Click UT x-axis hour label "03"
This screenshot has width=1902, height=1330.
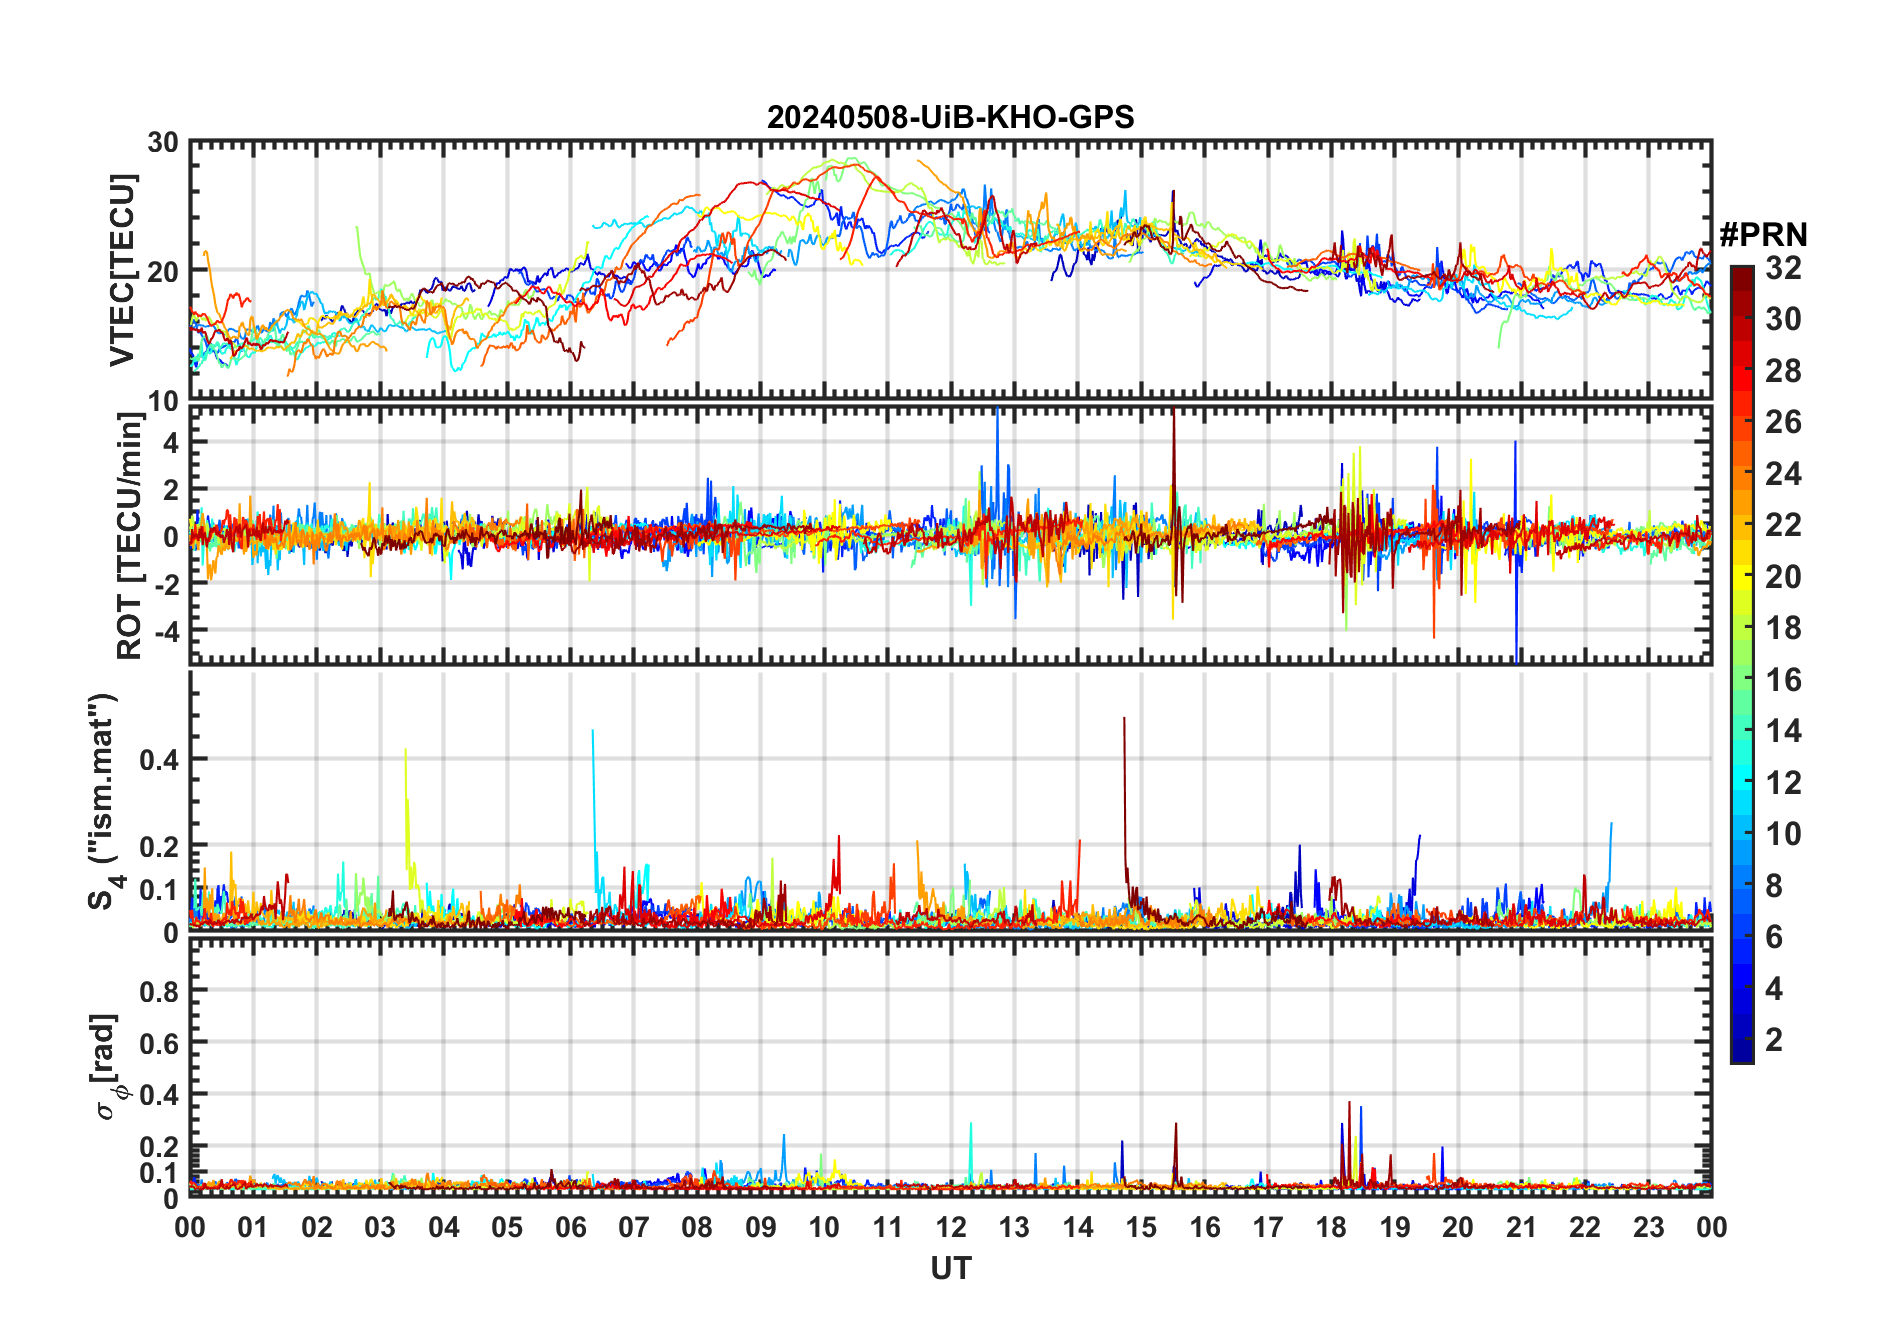380,1227
